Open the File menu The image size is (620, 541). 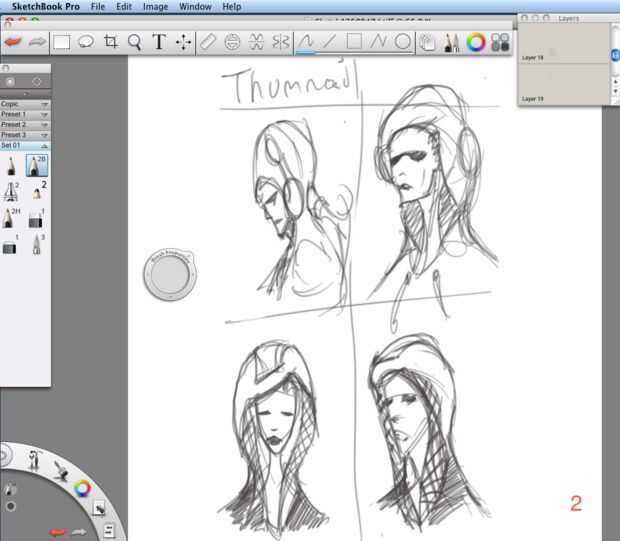pyautogui.click(x=98, y=7)
